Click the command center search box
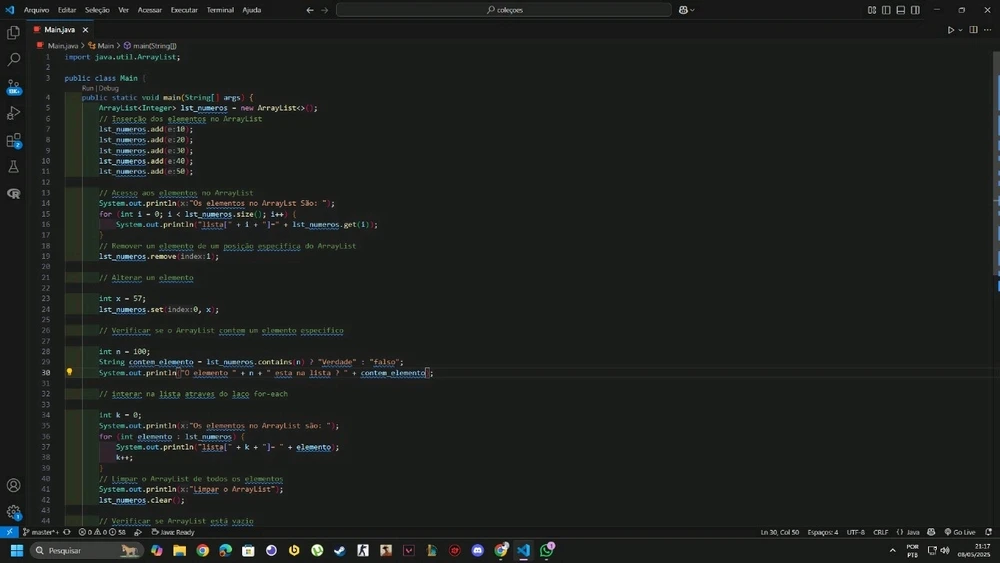The image size is (1000, 563). point(503,10)
